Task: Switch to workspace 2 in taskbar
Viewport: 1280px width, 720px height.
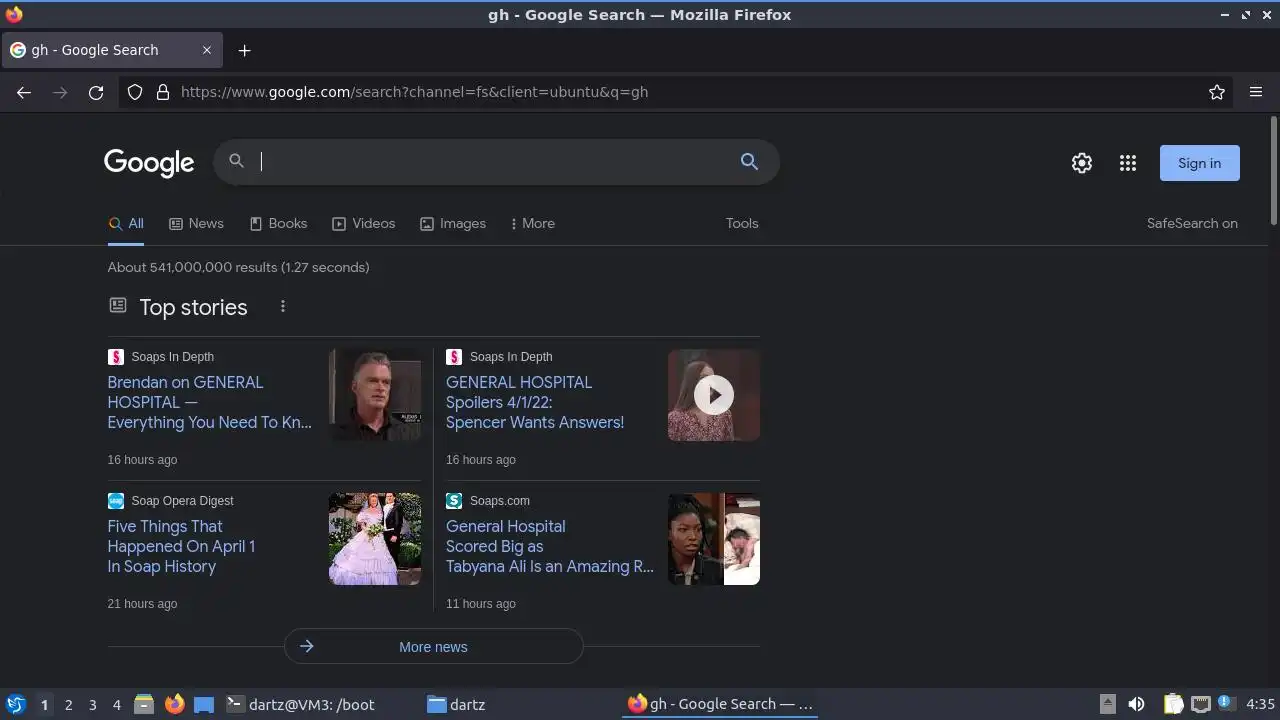Action: [68, 704]
